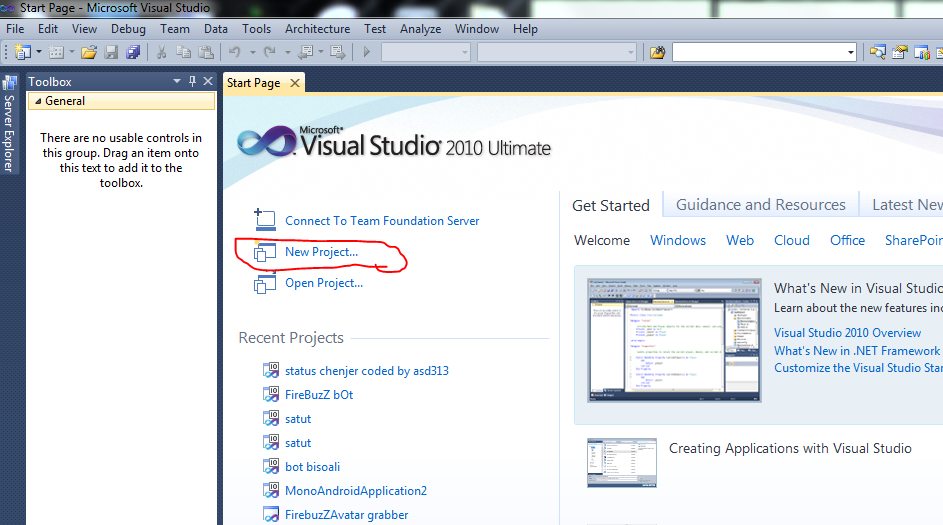The height and width of the screenshot is (525, 943).
Task: Open the Server Explorer side tab
Action: tap(9, 124)
